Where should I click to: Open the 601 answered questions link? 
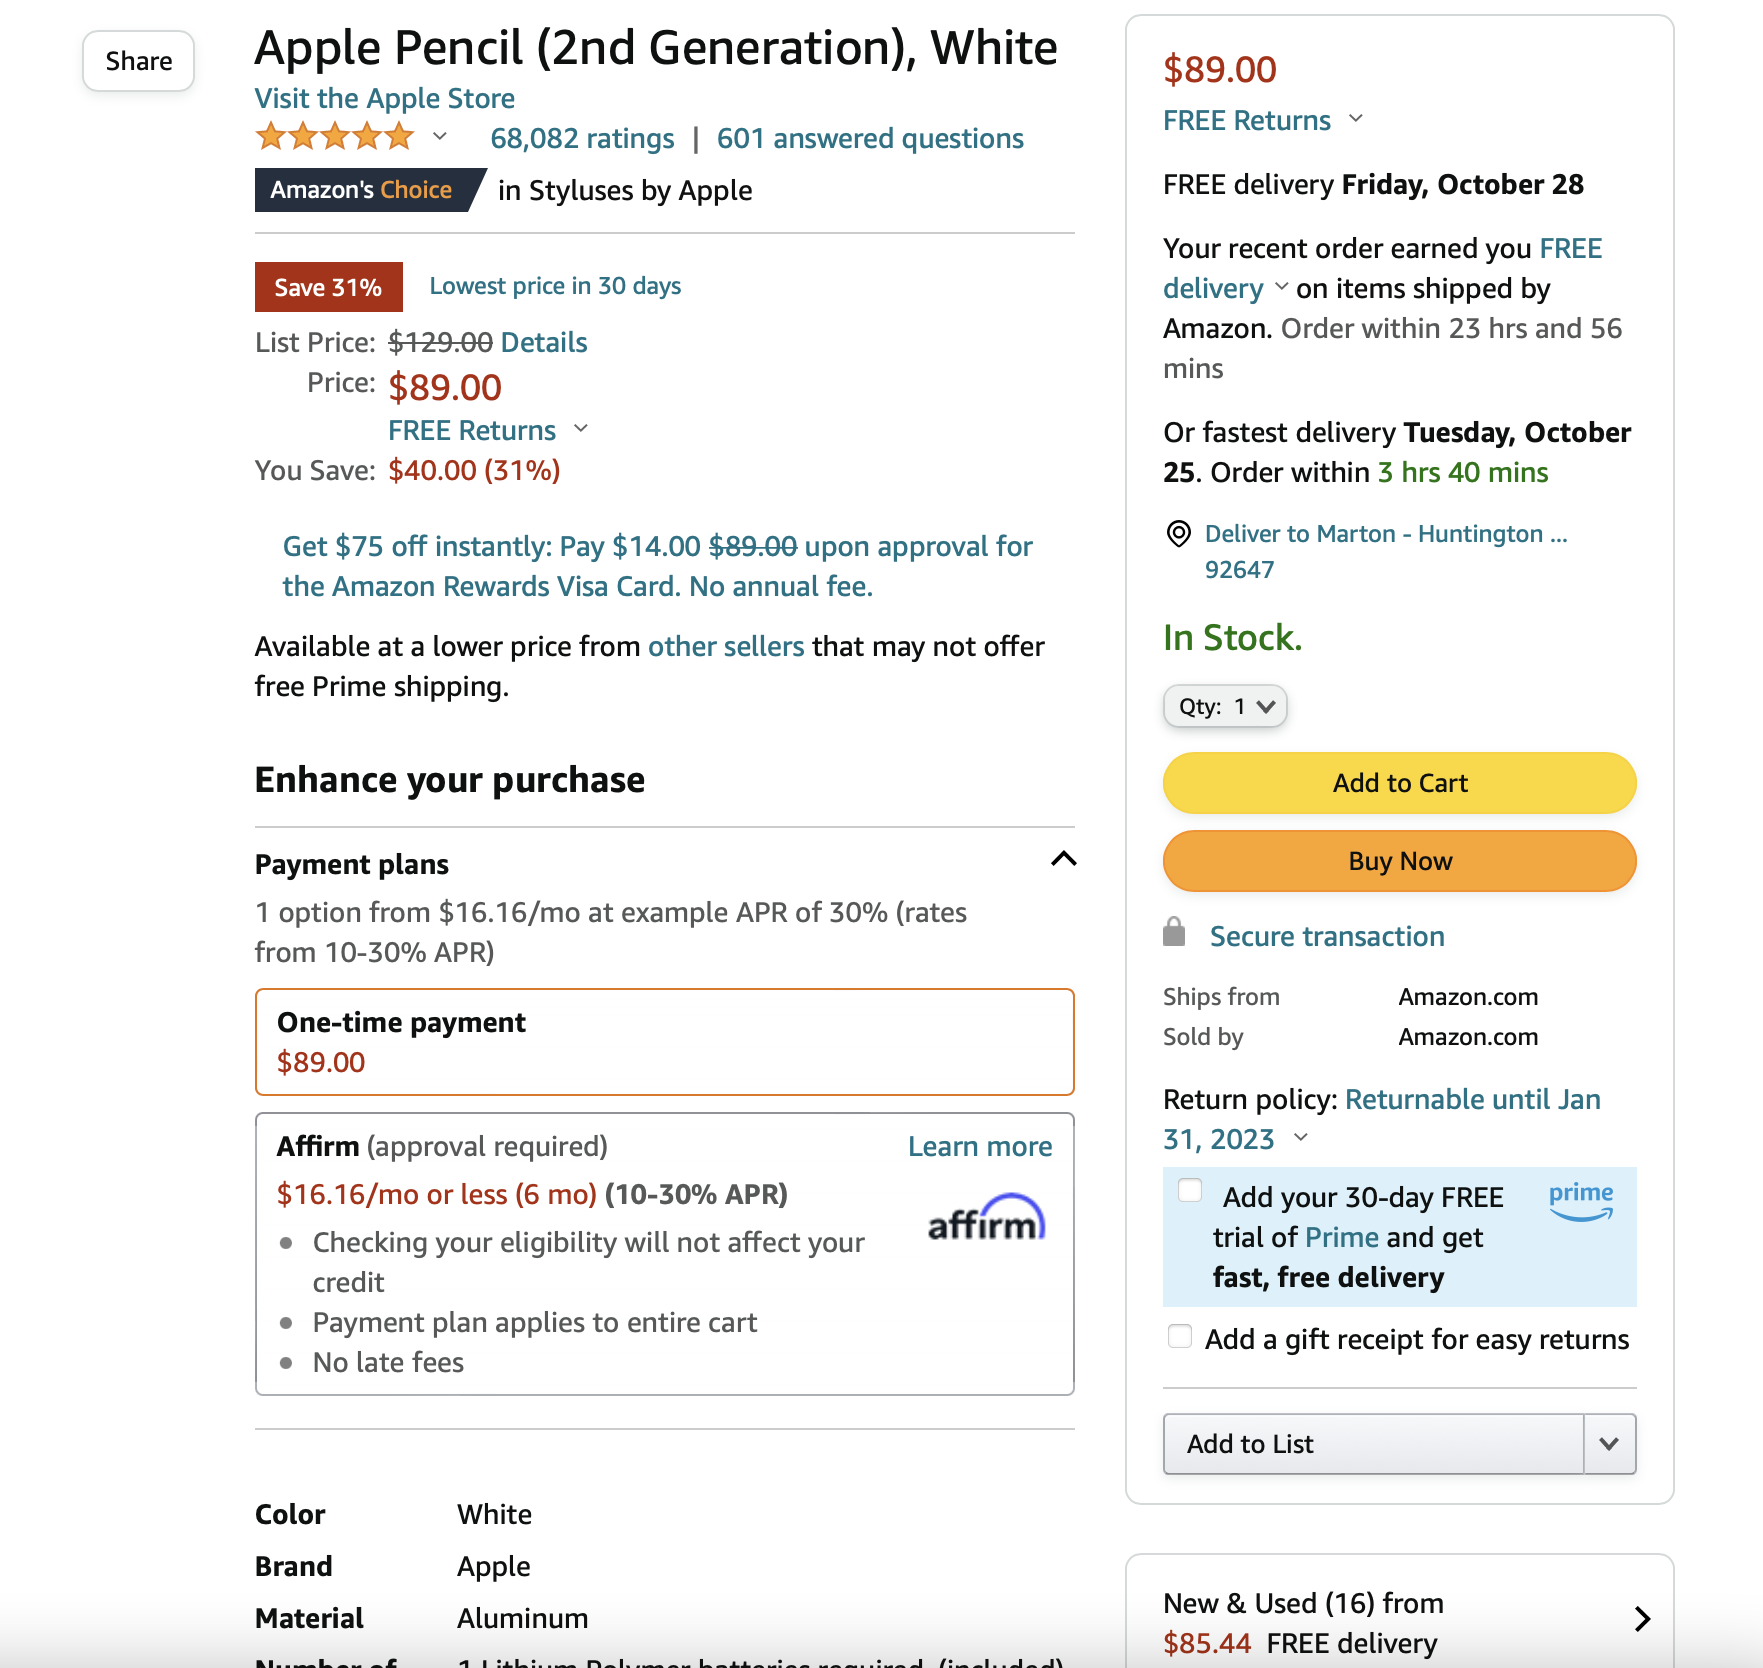870,138
